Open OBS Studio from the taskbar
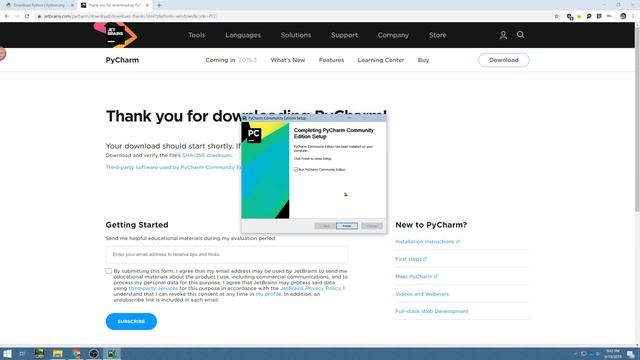The height and width of the screenshot is (360, 640). tap(94, 353)
